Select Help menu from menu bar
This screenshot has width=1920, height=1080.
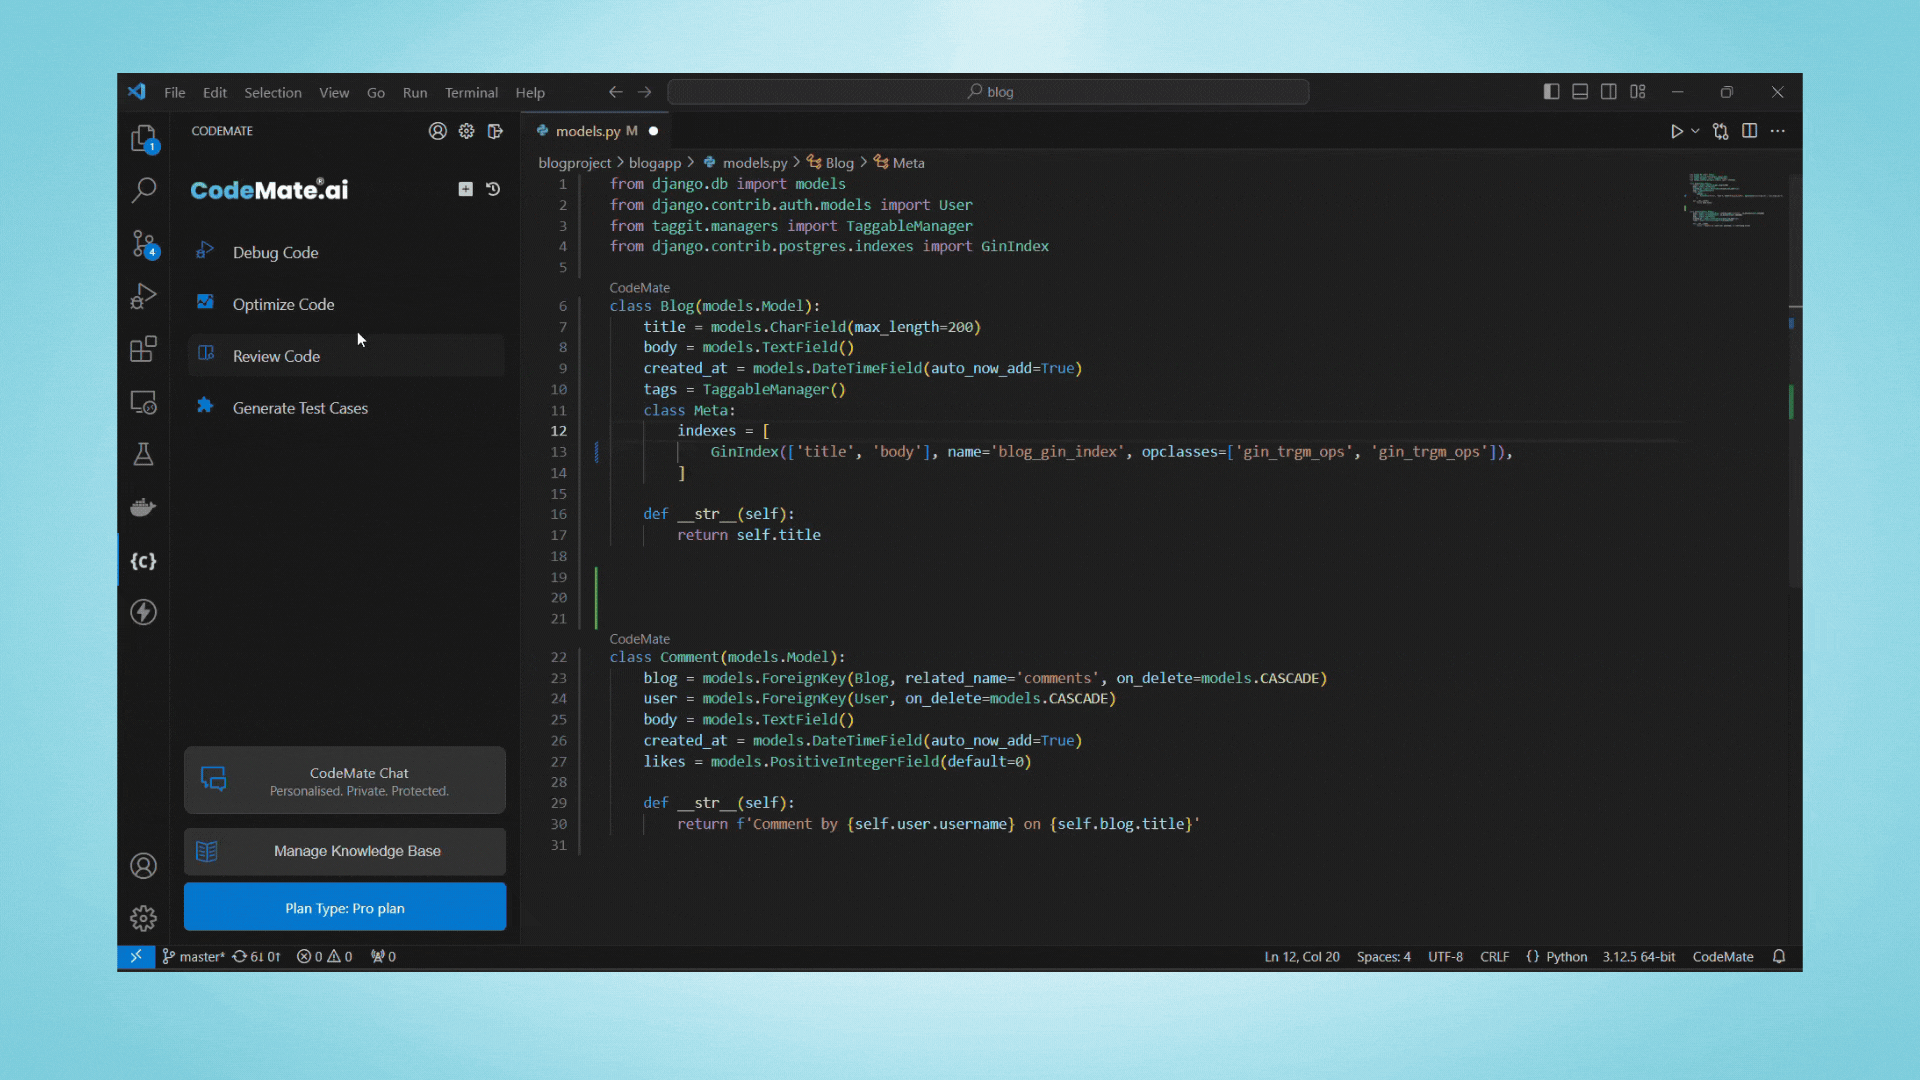[530, 91]
